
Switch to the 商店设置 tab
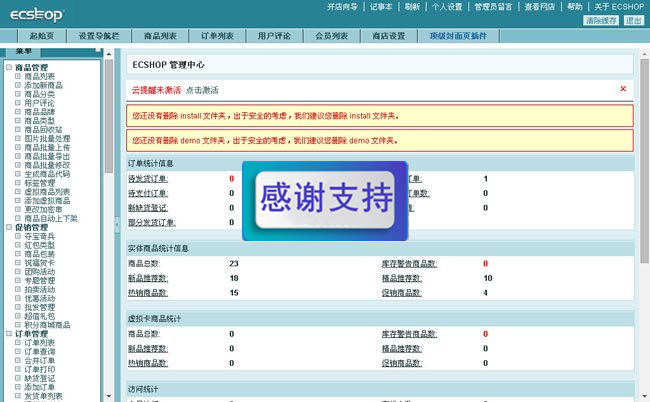tap(389, 36)
